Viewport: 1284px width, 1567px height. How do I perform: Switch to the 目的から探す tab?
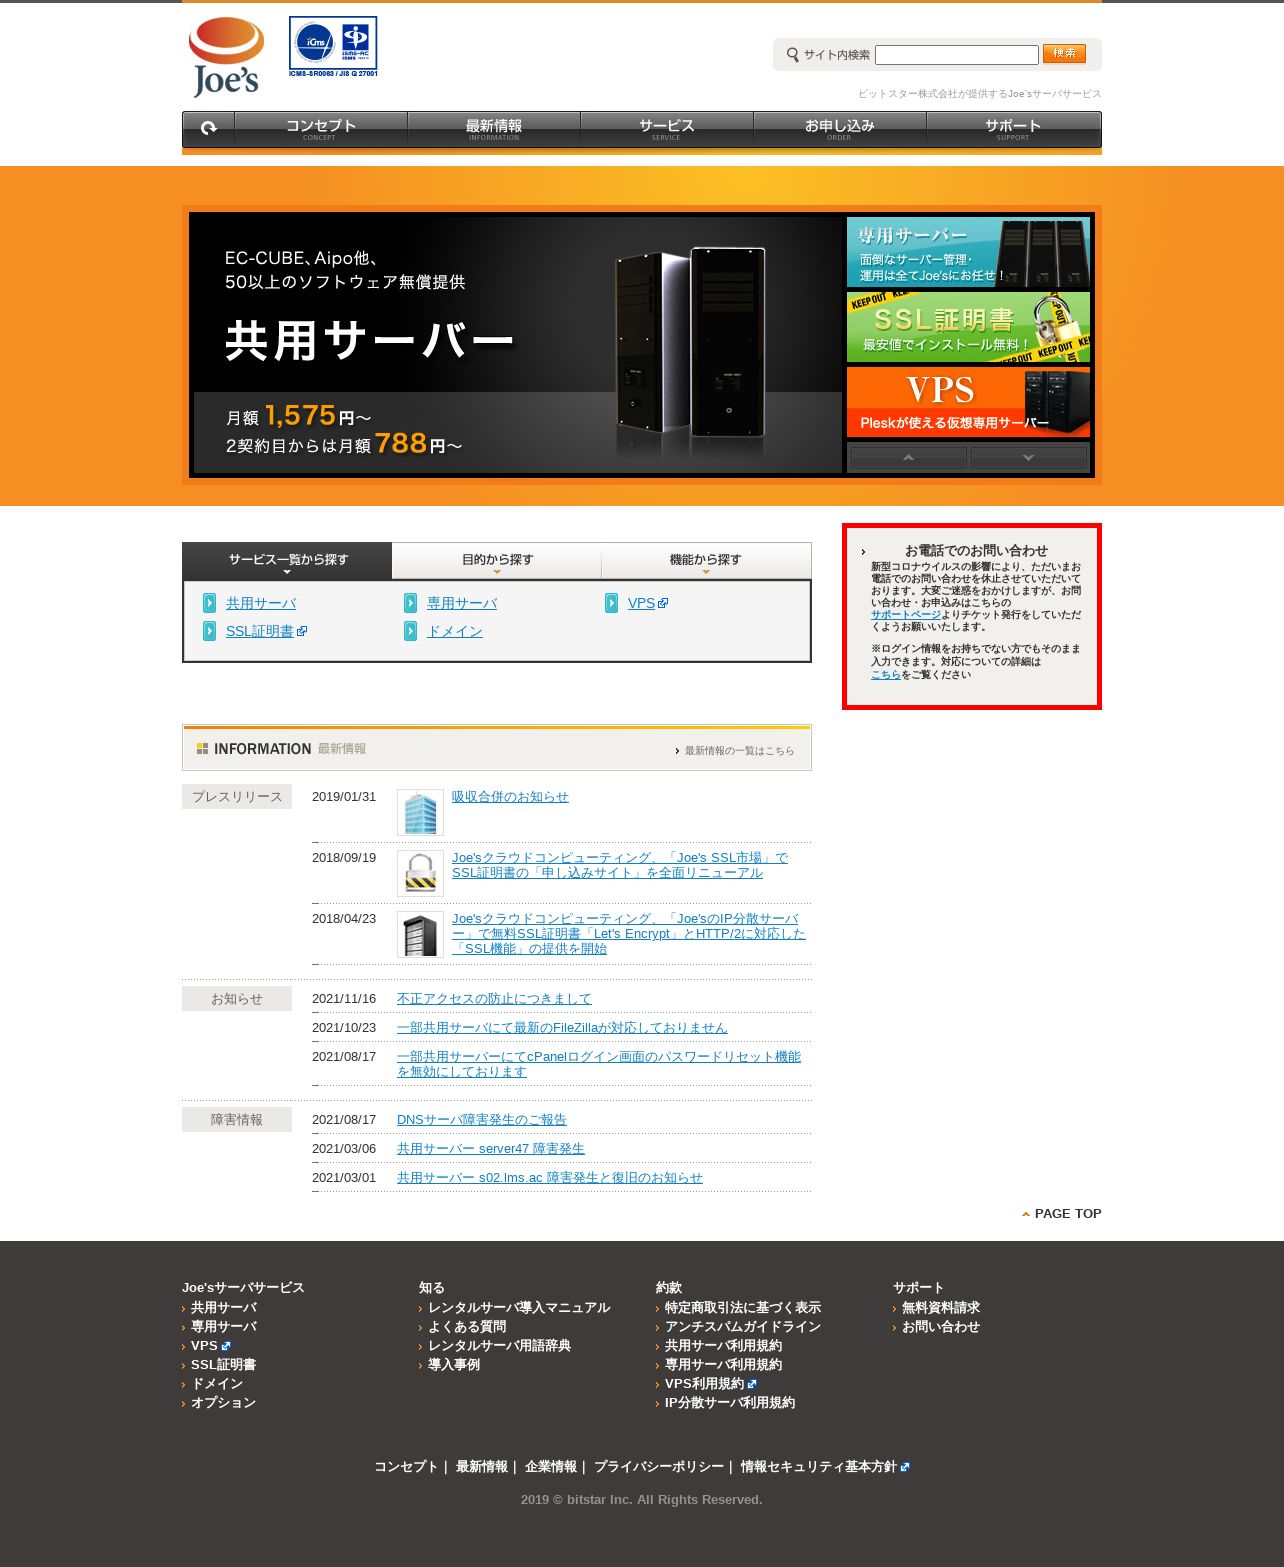(497, 560)
